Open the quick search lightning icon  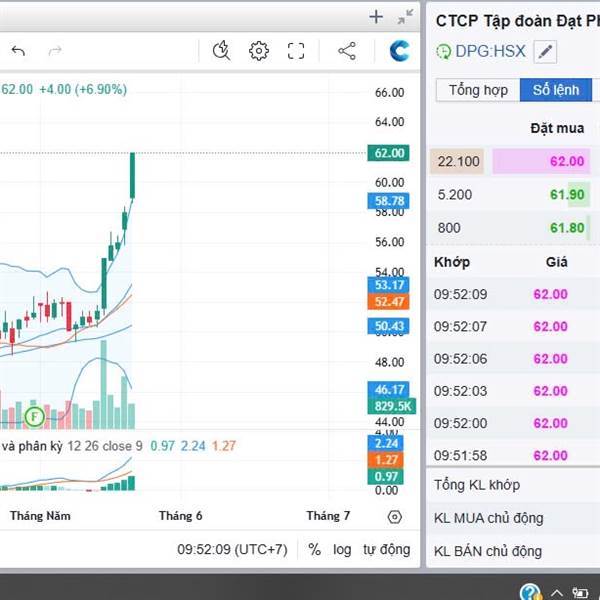pyautogui.click(x=221, y=51)
